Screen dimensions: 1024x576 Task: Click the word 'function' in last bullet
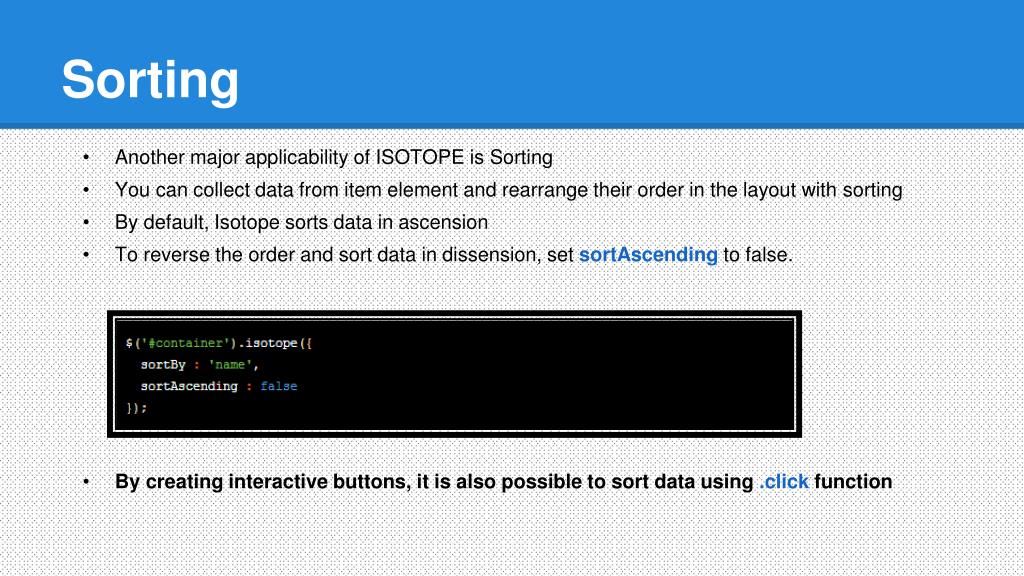coord(853,482)
